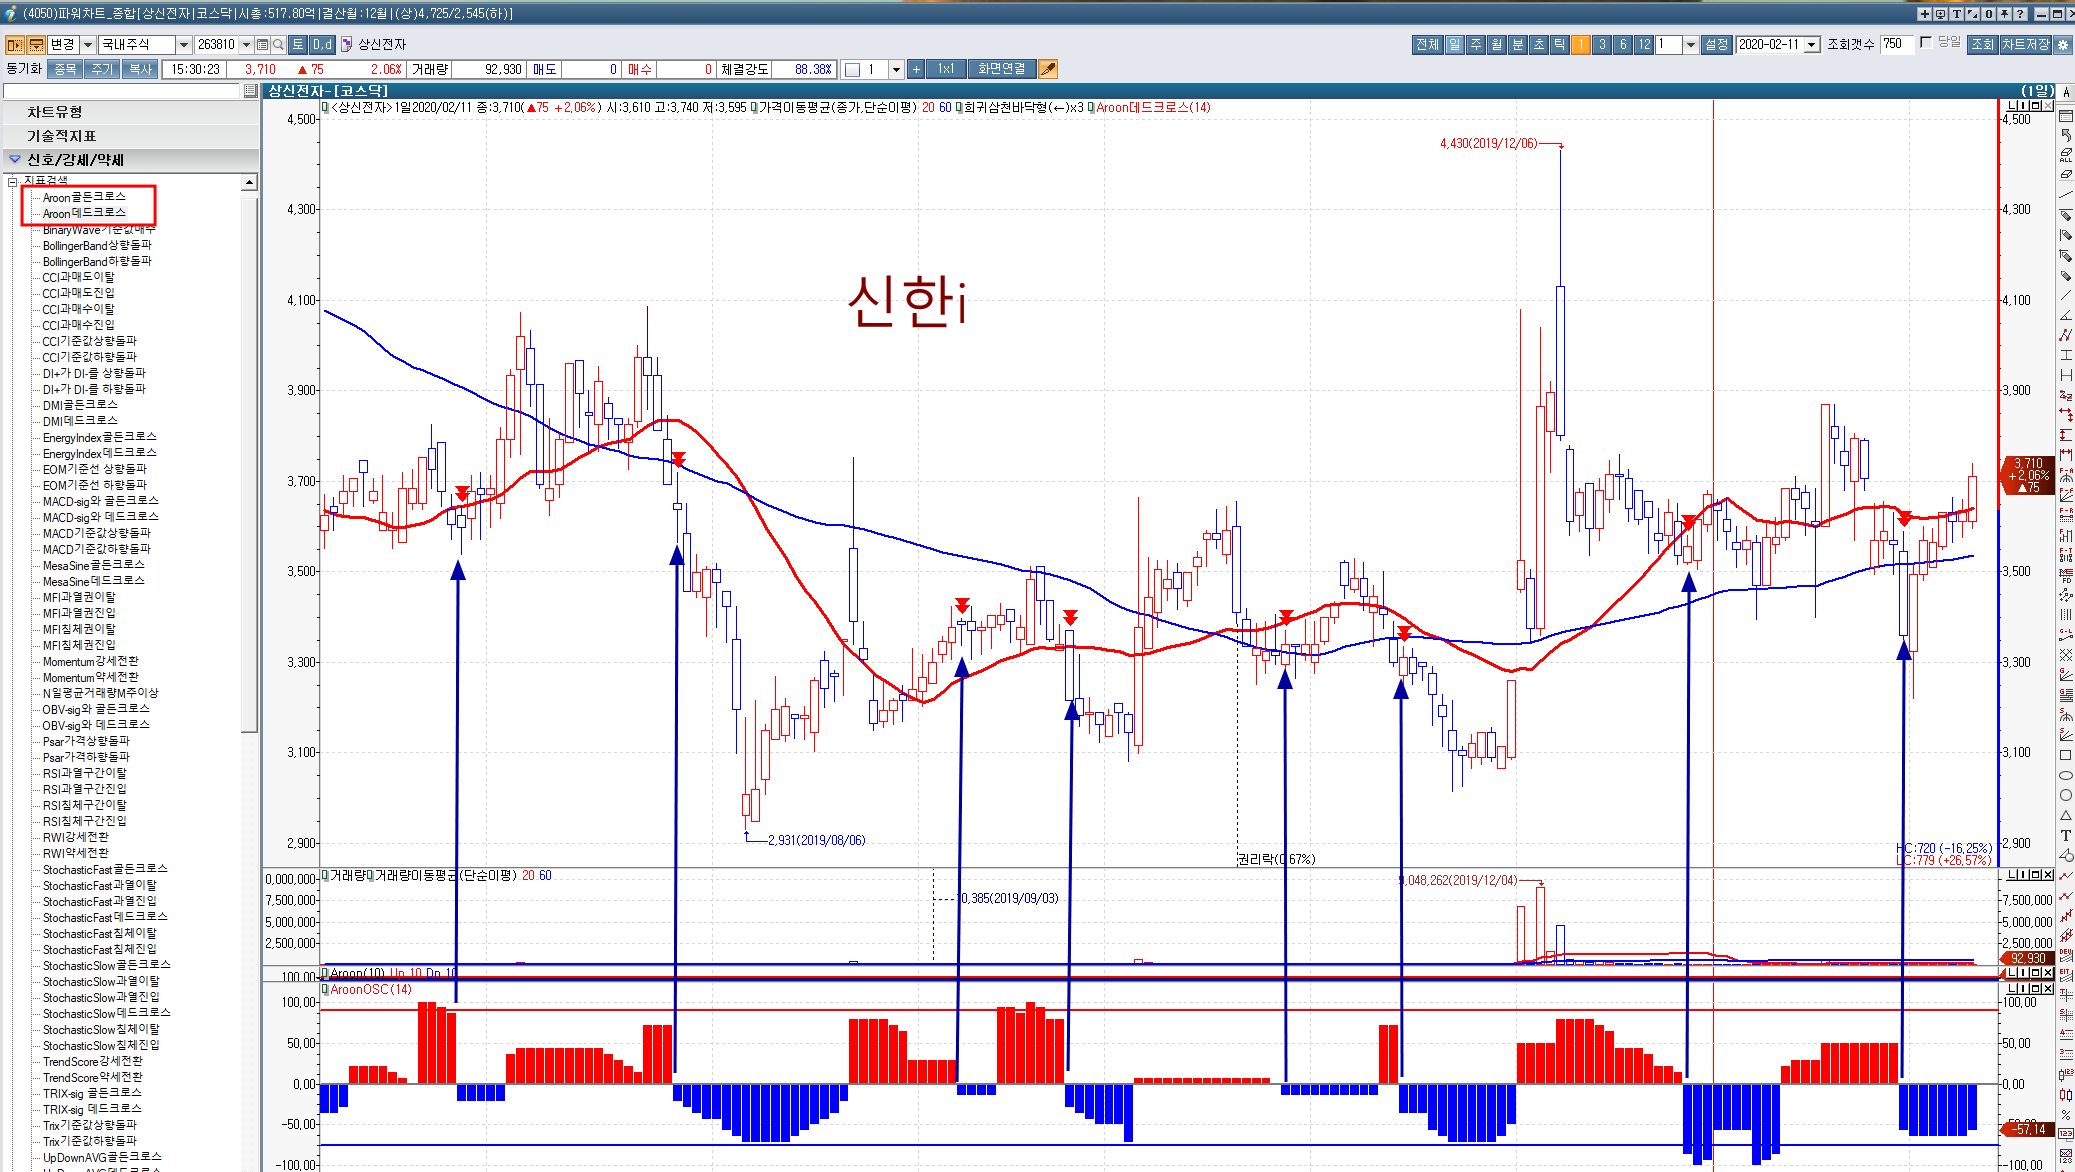Open the 차트유형 panel section
Viewport: 2075px width, 1172px height.
point(55,112)
